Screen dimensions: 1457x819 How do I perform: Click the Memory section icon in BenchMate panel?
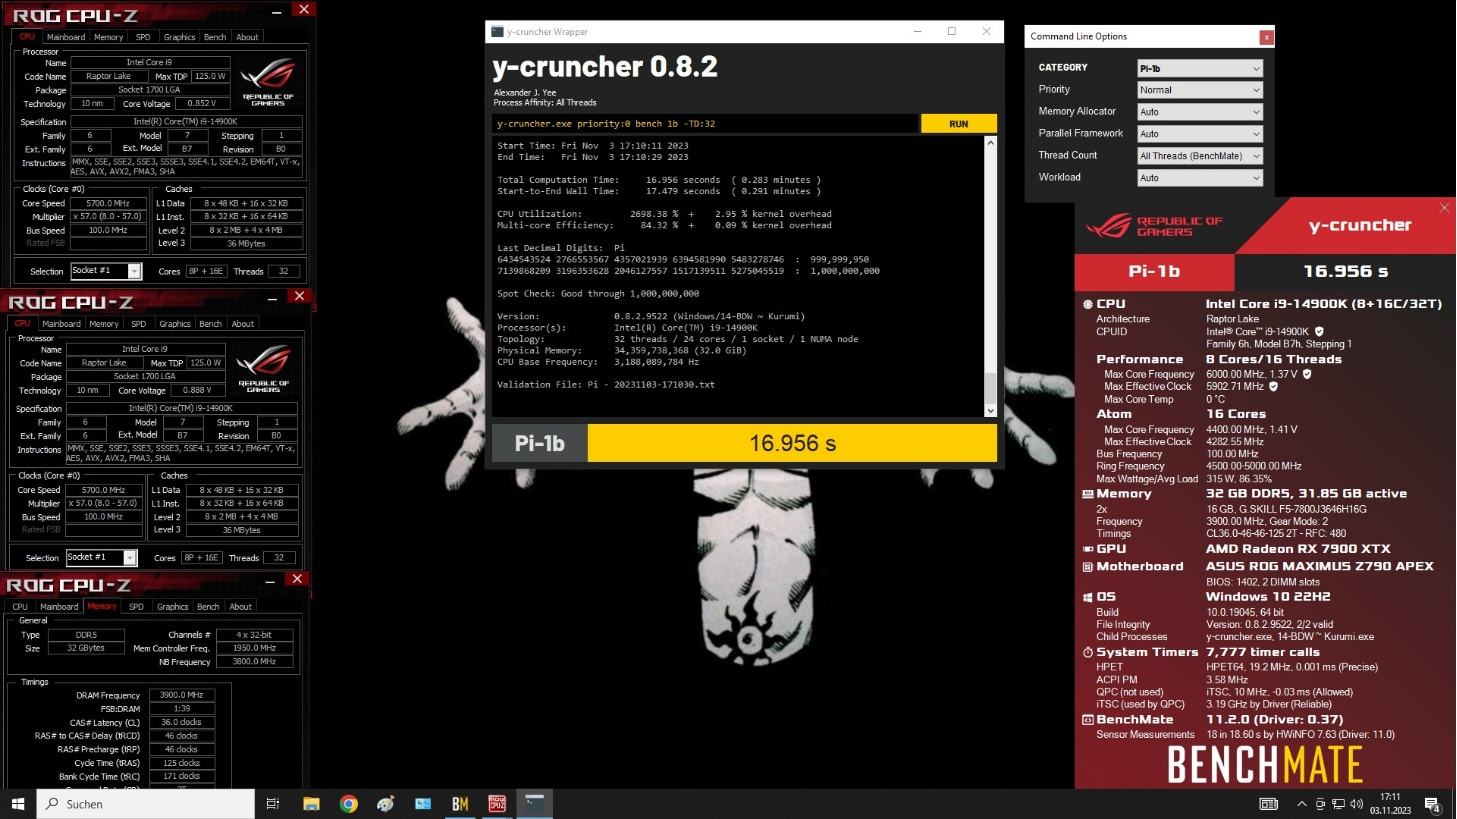pyautogui.click(x=1088, y=494)
